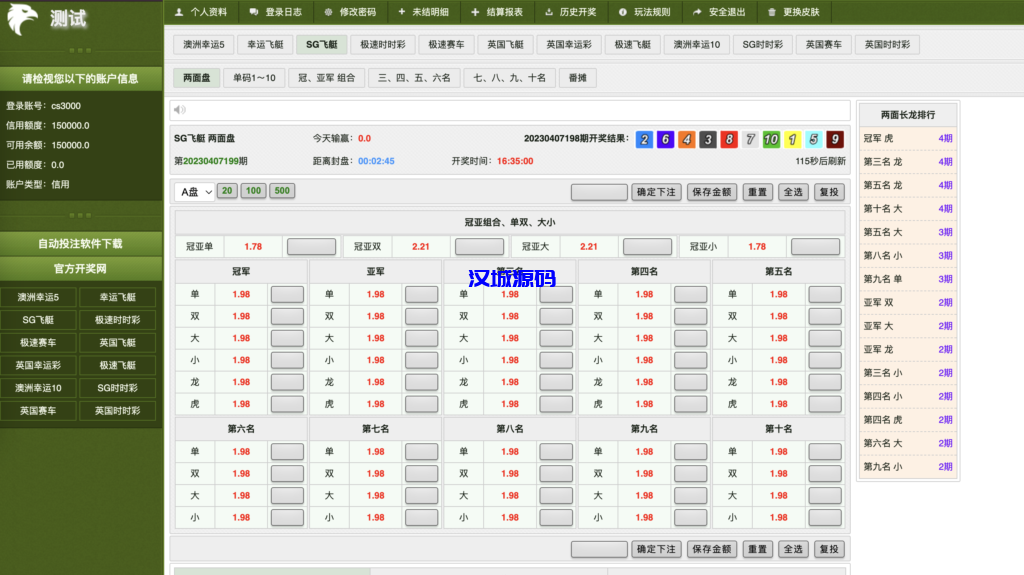The height and width of the screenshot is (575, 1024).
Task: Open the 七、八、九、十名 sub-tab
Action: 509,78
